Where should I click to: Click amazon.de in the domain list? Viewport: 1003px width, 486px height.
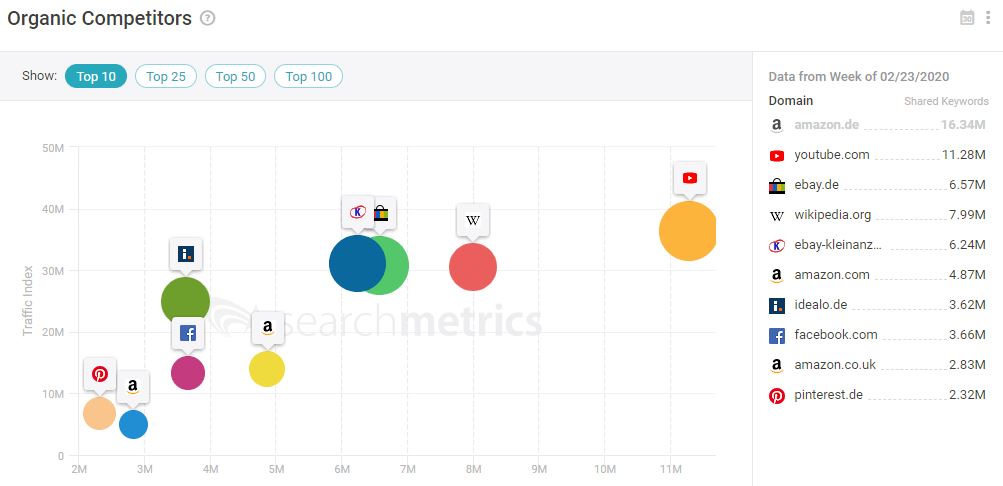click(x=826, y=125)
